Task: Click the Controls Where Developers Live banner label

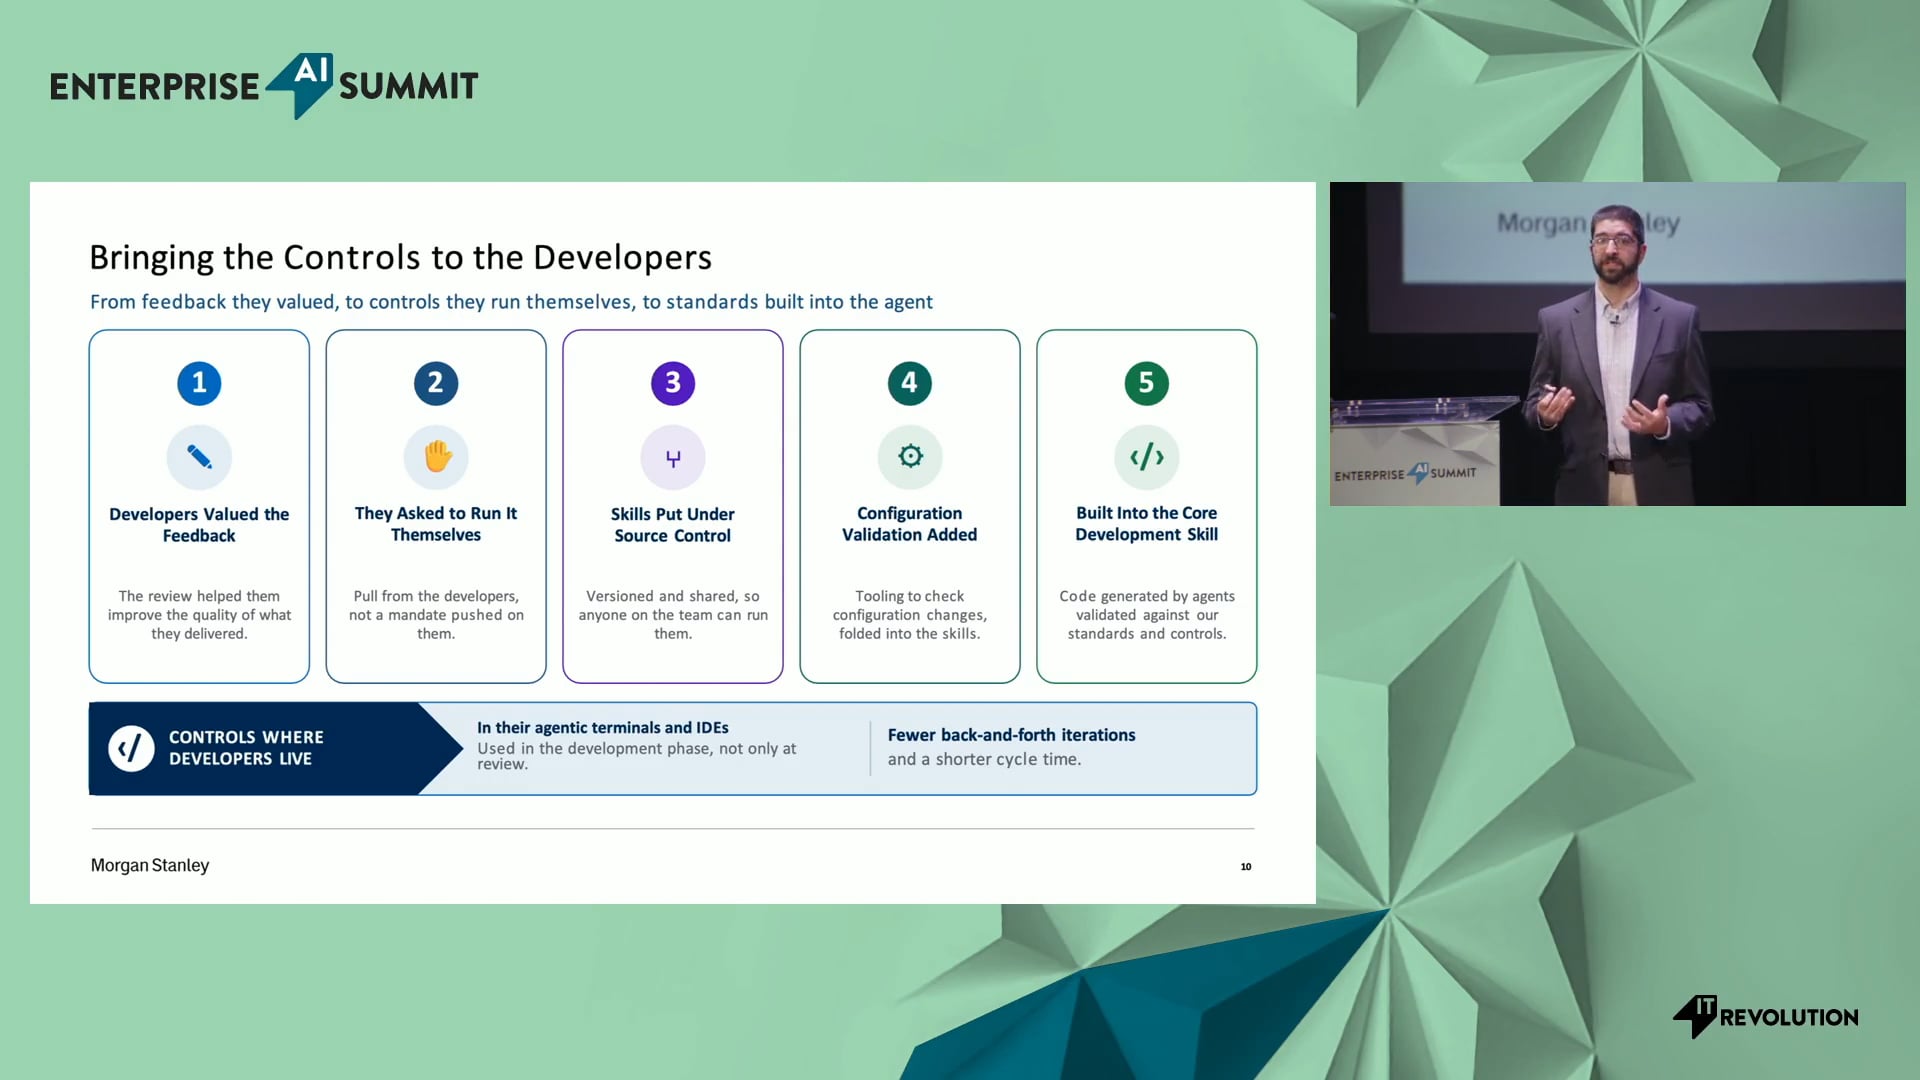Action: pos(246,747)
